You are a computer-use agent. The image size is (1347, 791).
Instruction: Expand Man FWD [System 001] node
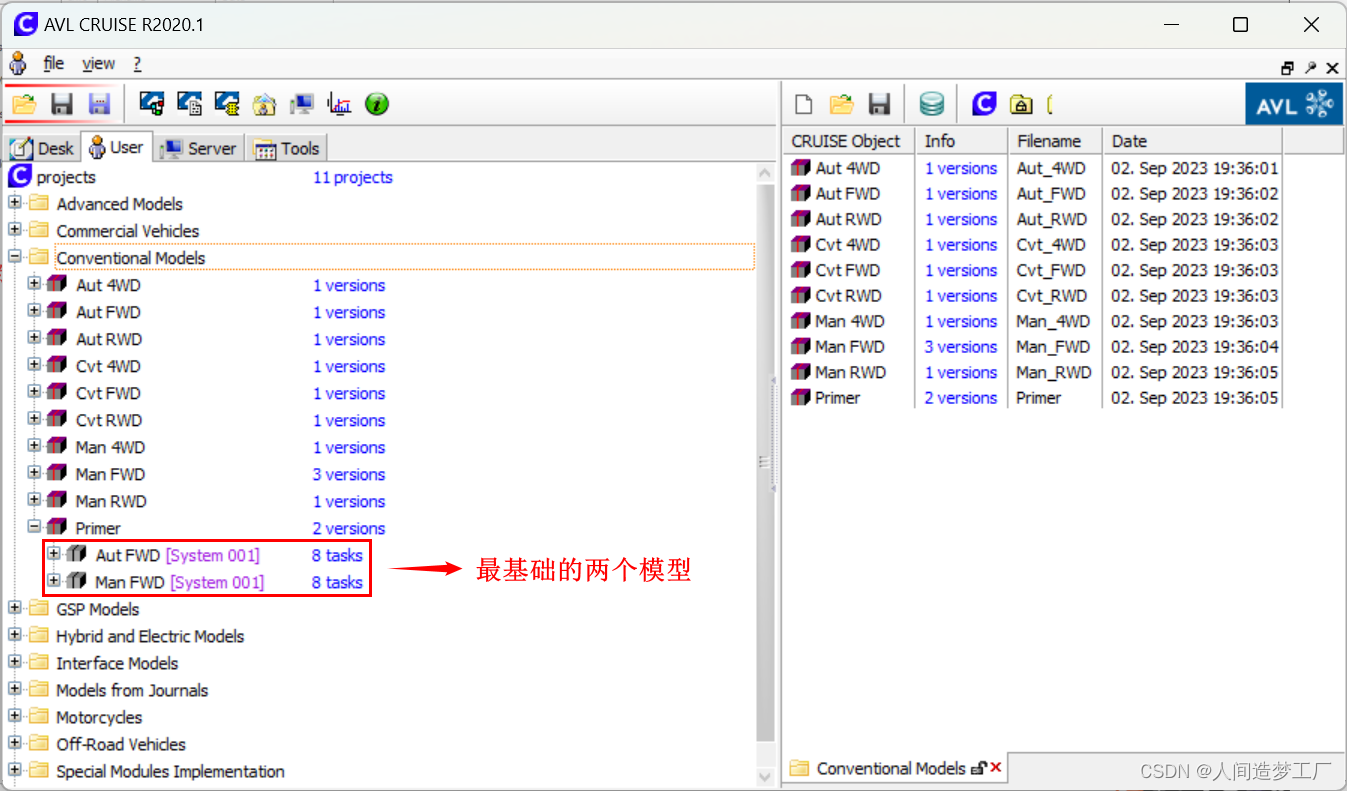(54, 581)
